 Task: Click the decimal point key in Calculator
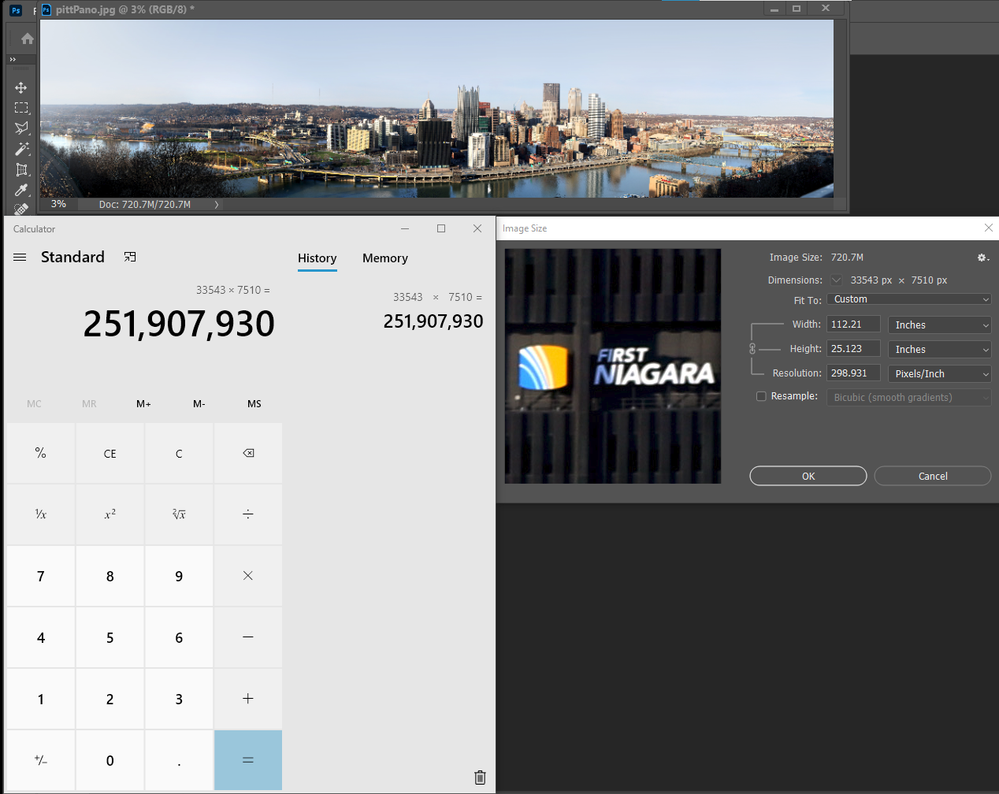[x=179, y=760]
